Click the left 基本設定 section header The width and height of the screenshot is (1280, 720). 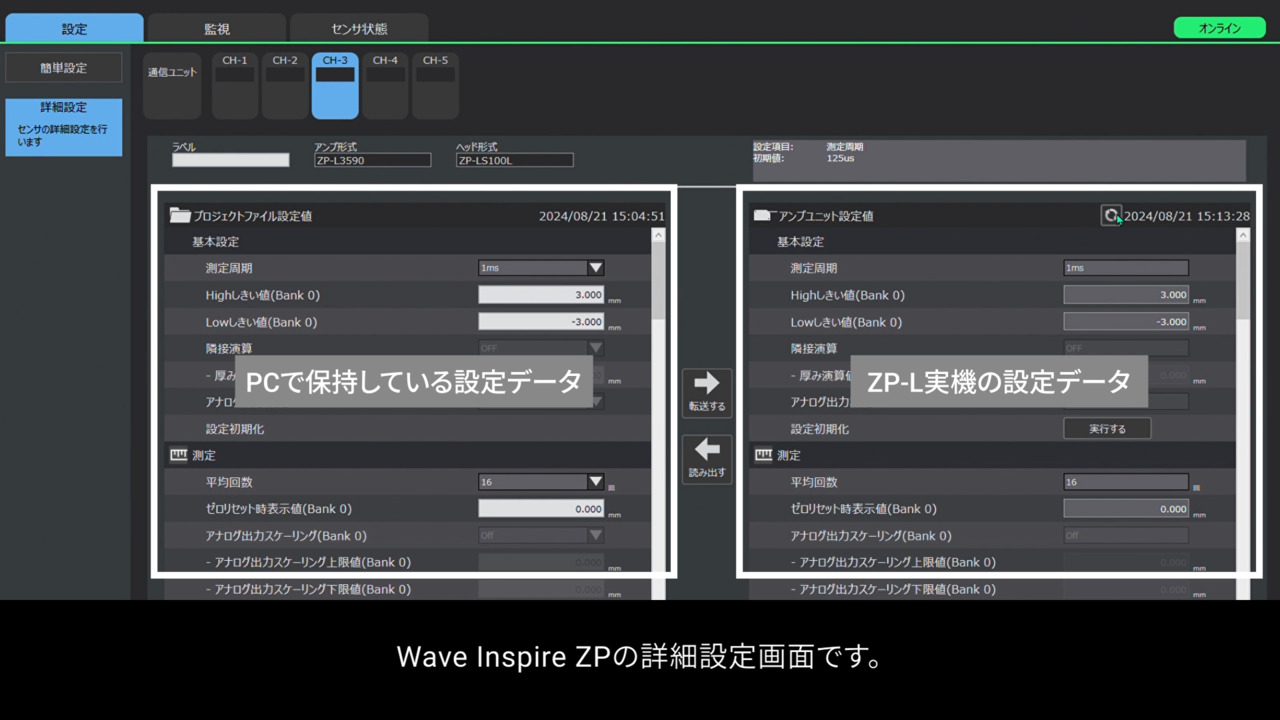pyautogui.click(x=216, y=242)
